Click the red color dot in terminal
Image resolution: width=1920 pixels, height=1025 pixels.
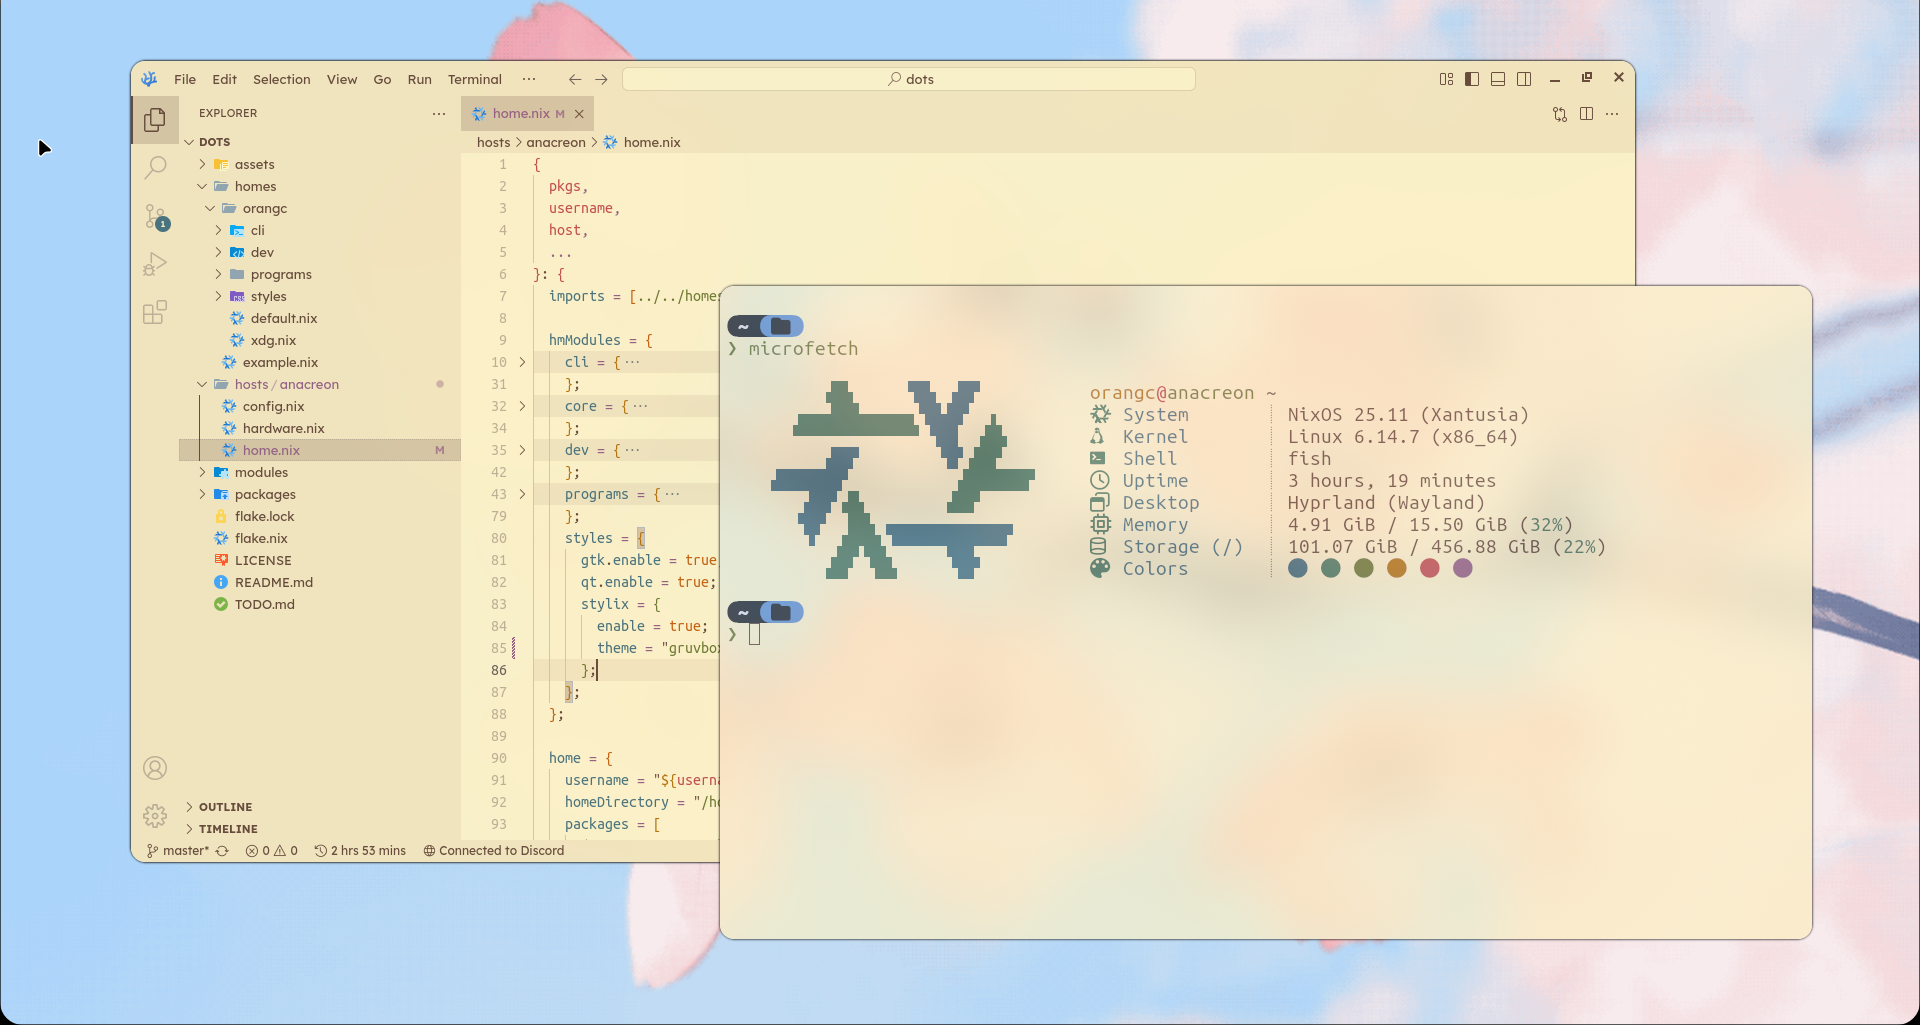pyautogui.click(x=1430, y=568)
